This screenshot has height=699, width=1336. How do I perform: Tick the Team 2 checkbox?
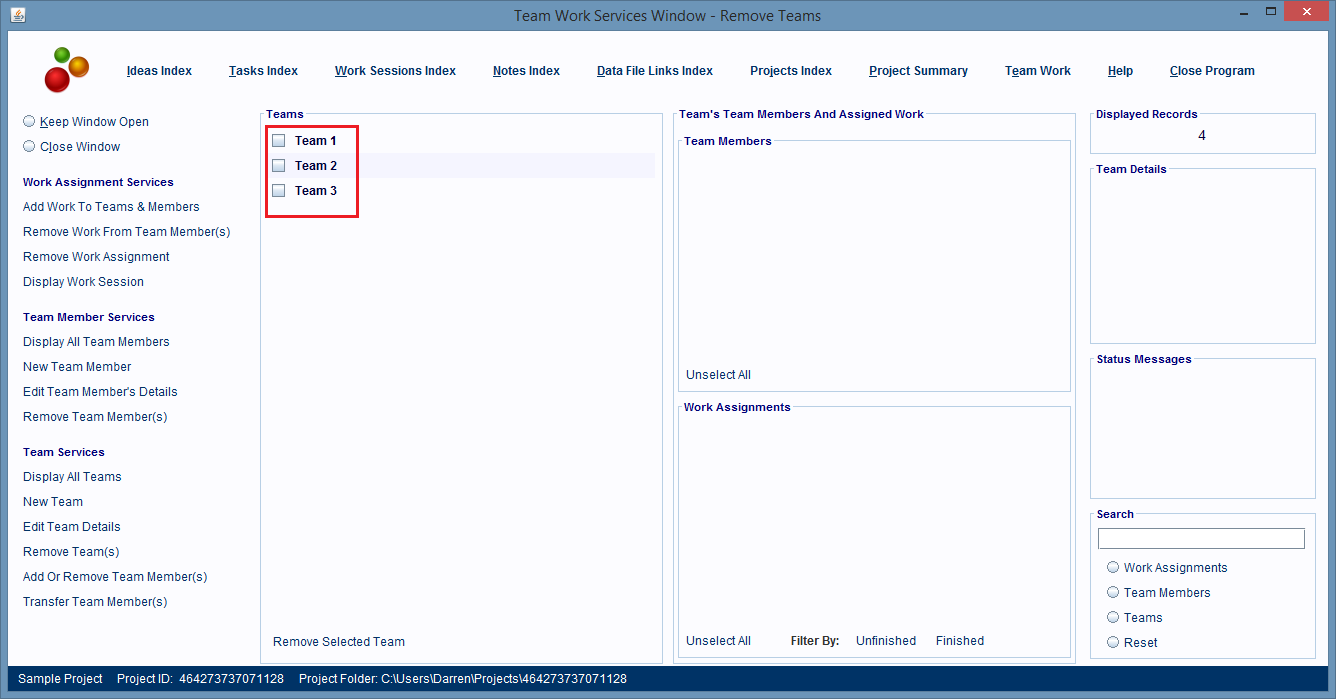tap(279, 166)
